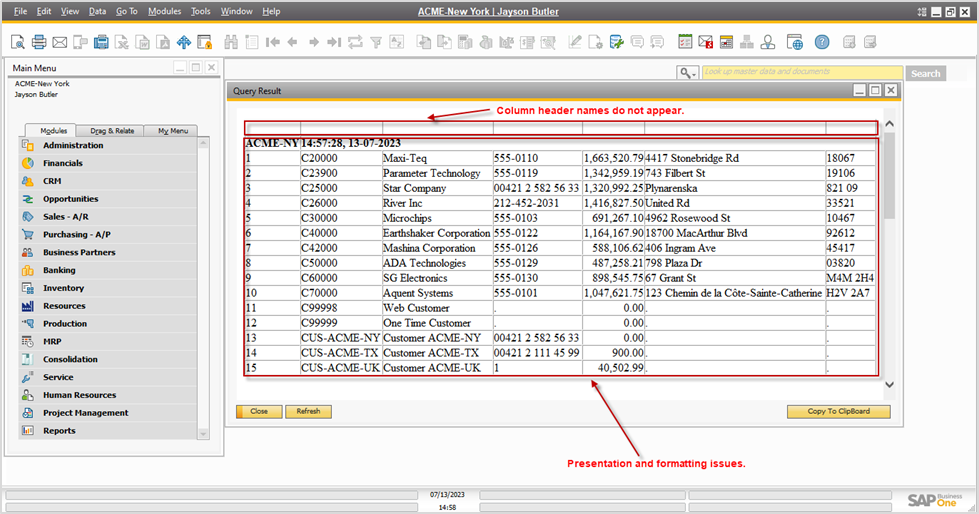Expand the Reports module
This screenshot has width=979, height=514.
(x=58, y=430)
